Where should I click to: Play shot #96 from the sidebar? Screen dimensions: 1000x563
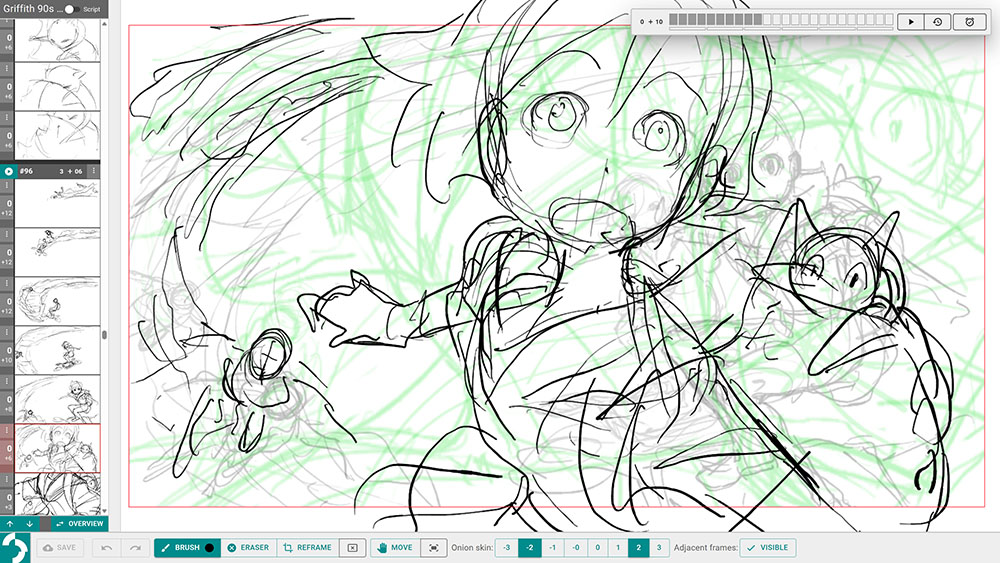tap(8, 171)
